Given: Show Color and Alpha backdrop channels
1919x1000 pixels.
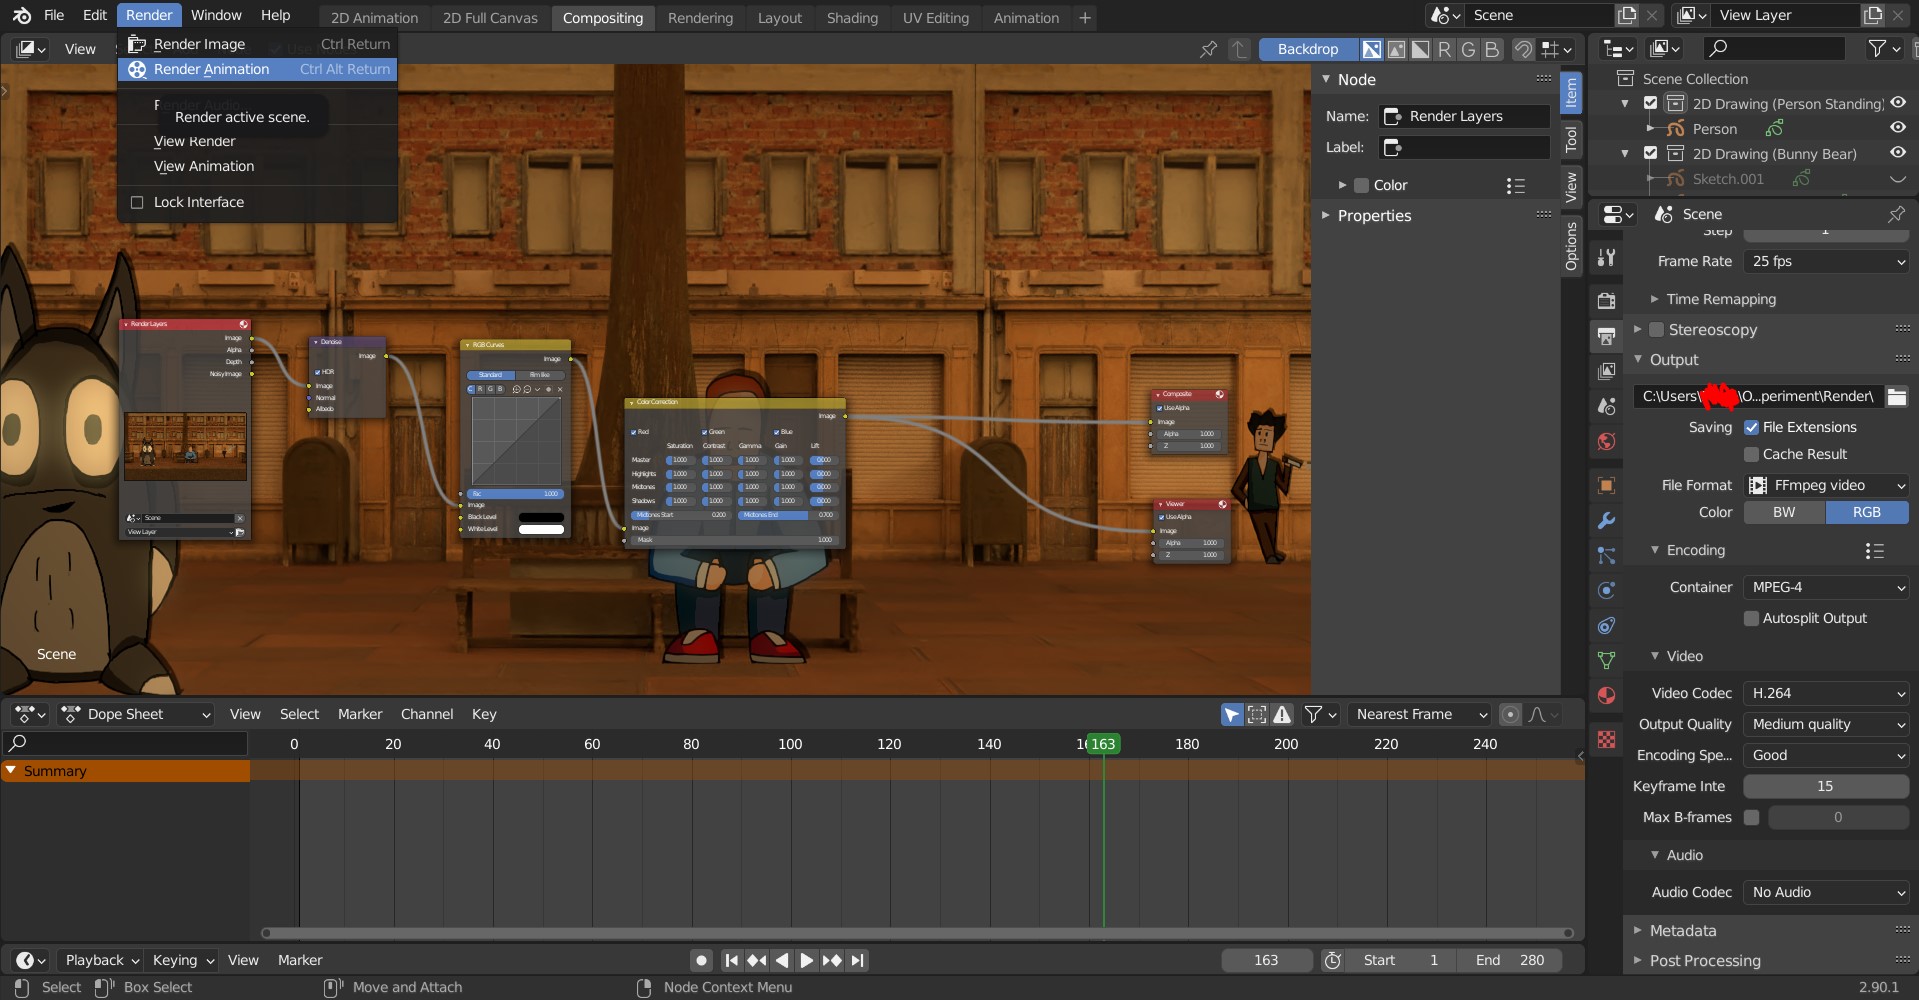Looking at the screenshot, I should 1372,49.
